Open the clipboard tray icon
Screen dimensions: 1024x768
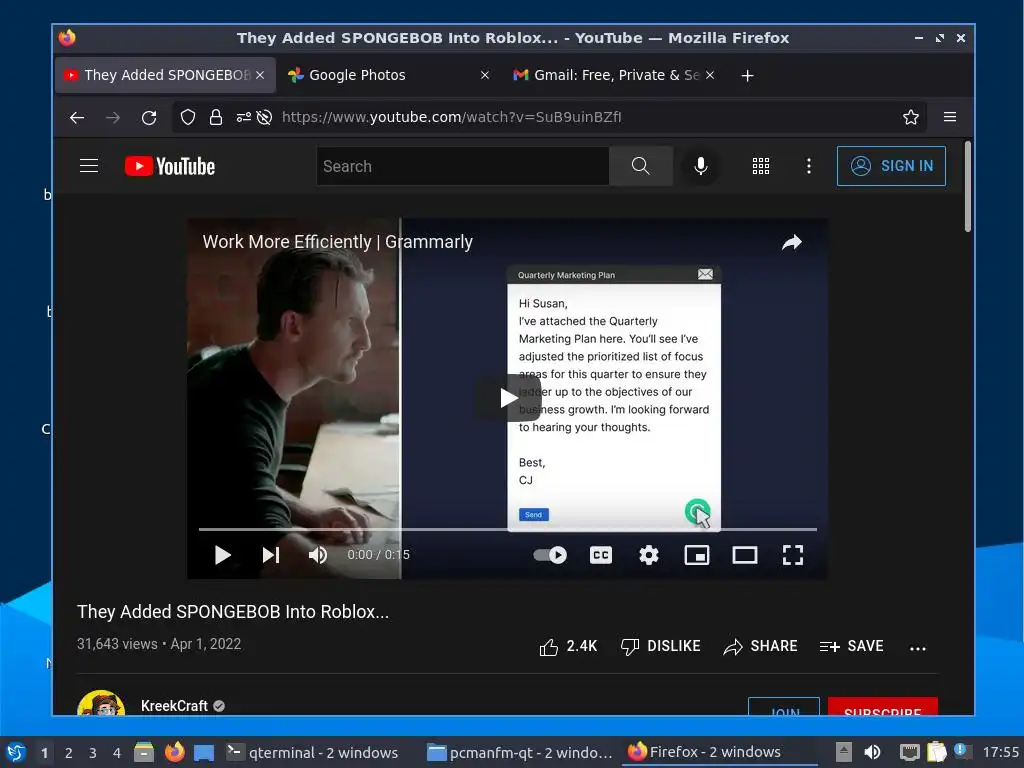tap(936, 752)
